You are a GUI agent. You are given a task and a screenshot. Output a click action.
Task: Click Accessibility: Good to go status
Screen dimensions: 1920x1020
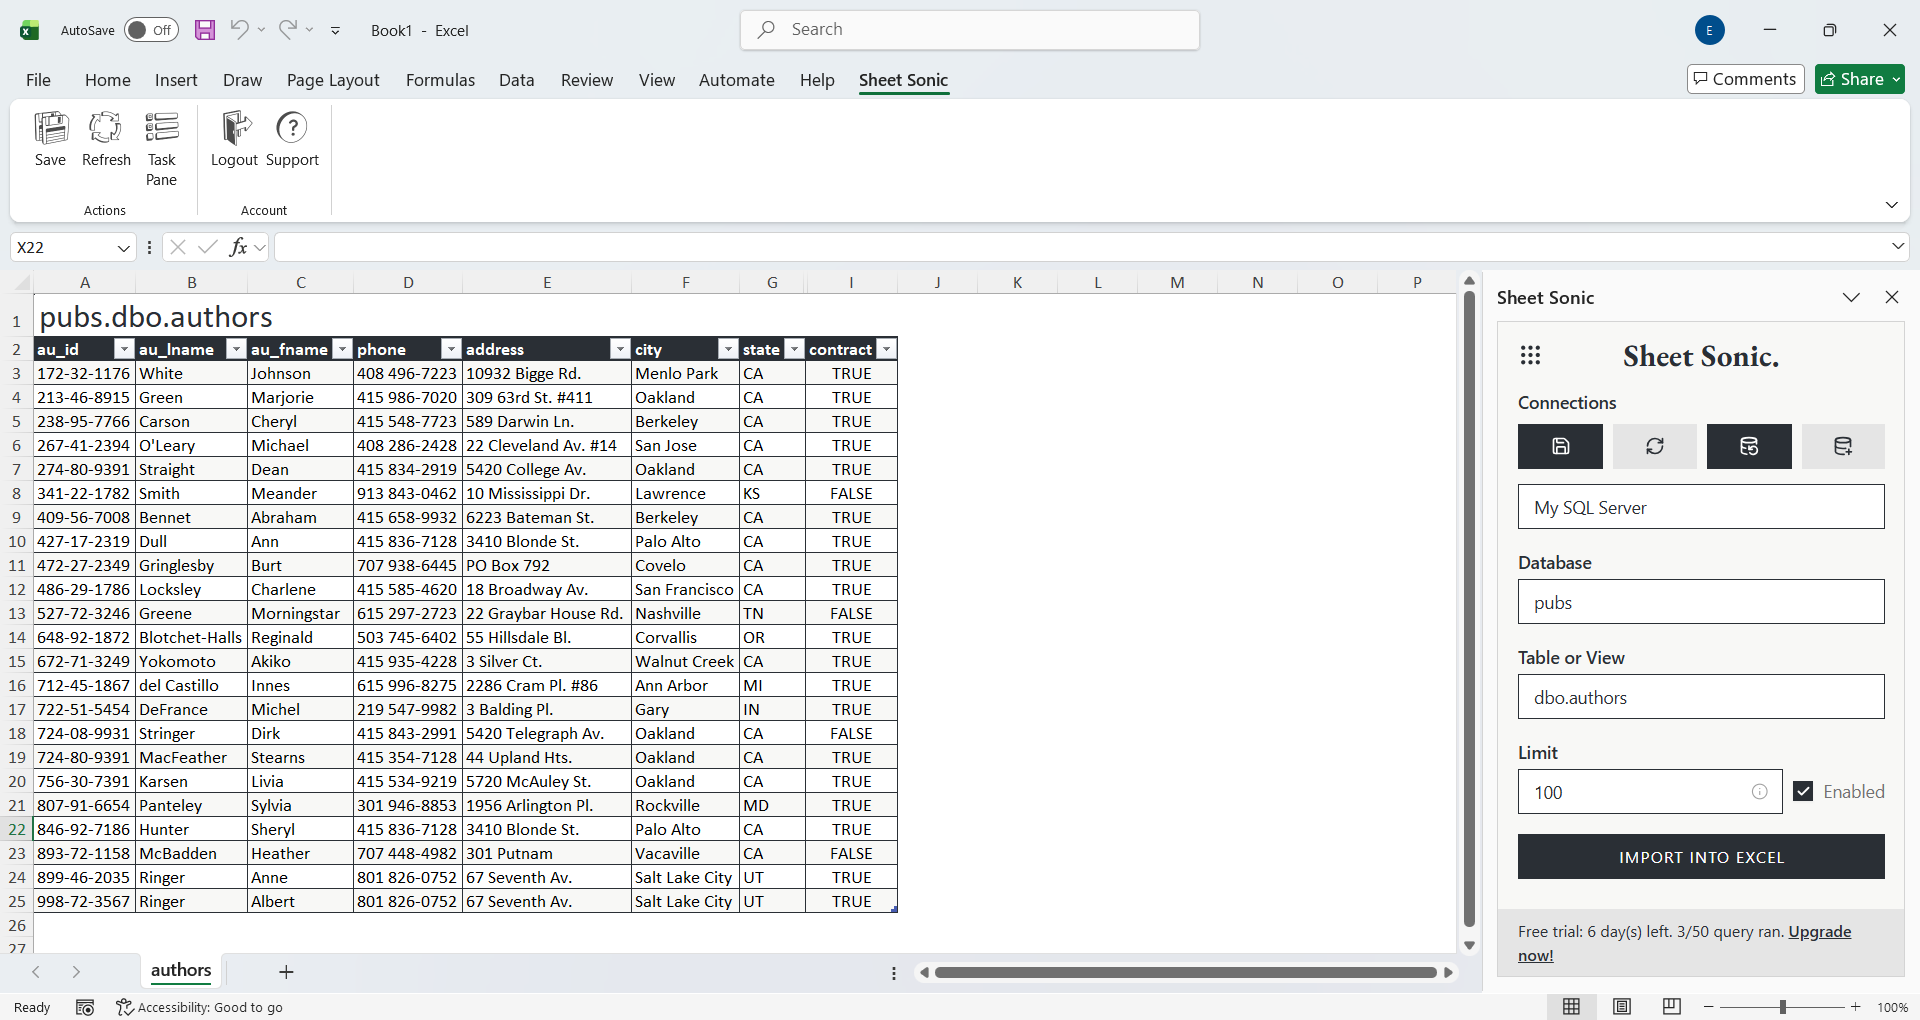tap(199, 1007)
